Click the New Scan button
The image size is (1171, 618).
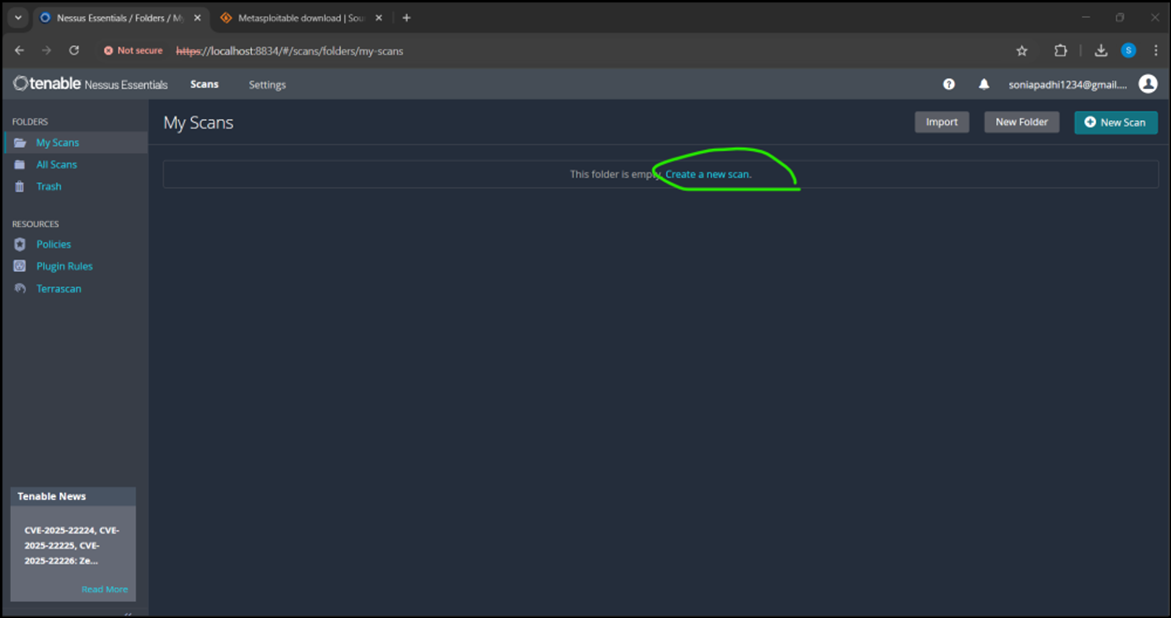pos(1116,122)
